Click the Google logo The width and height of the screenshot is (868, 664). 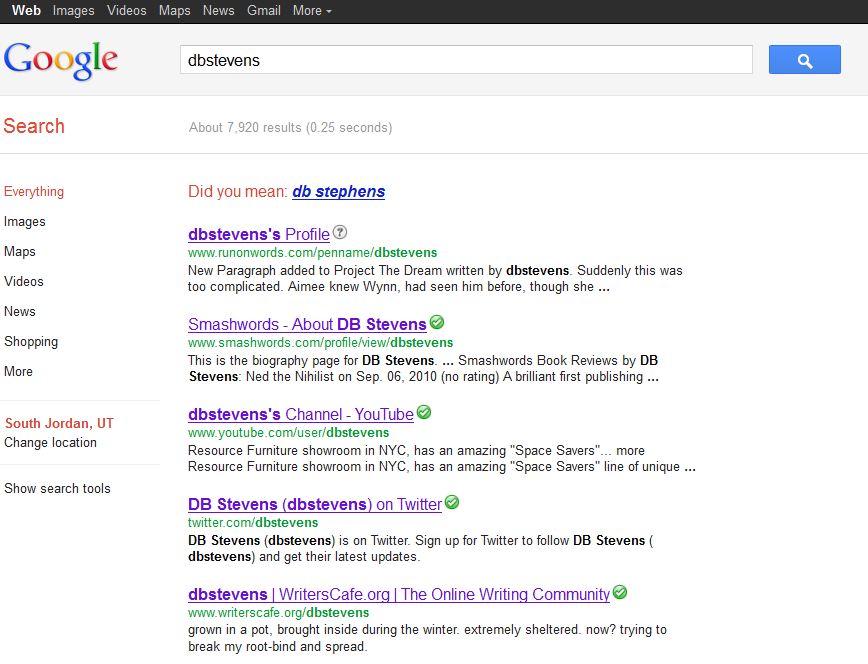[61, 60]
